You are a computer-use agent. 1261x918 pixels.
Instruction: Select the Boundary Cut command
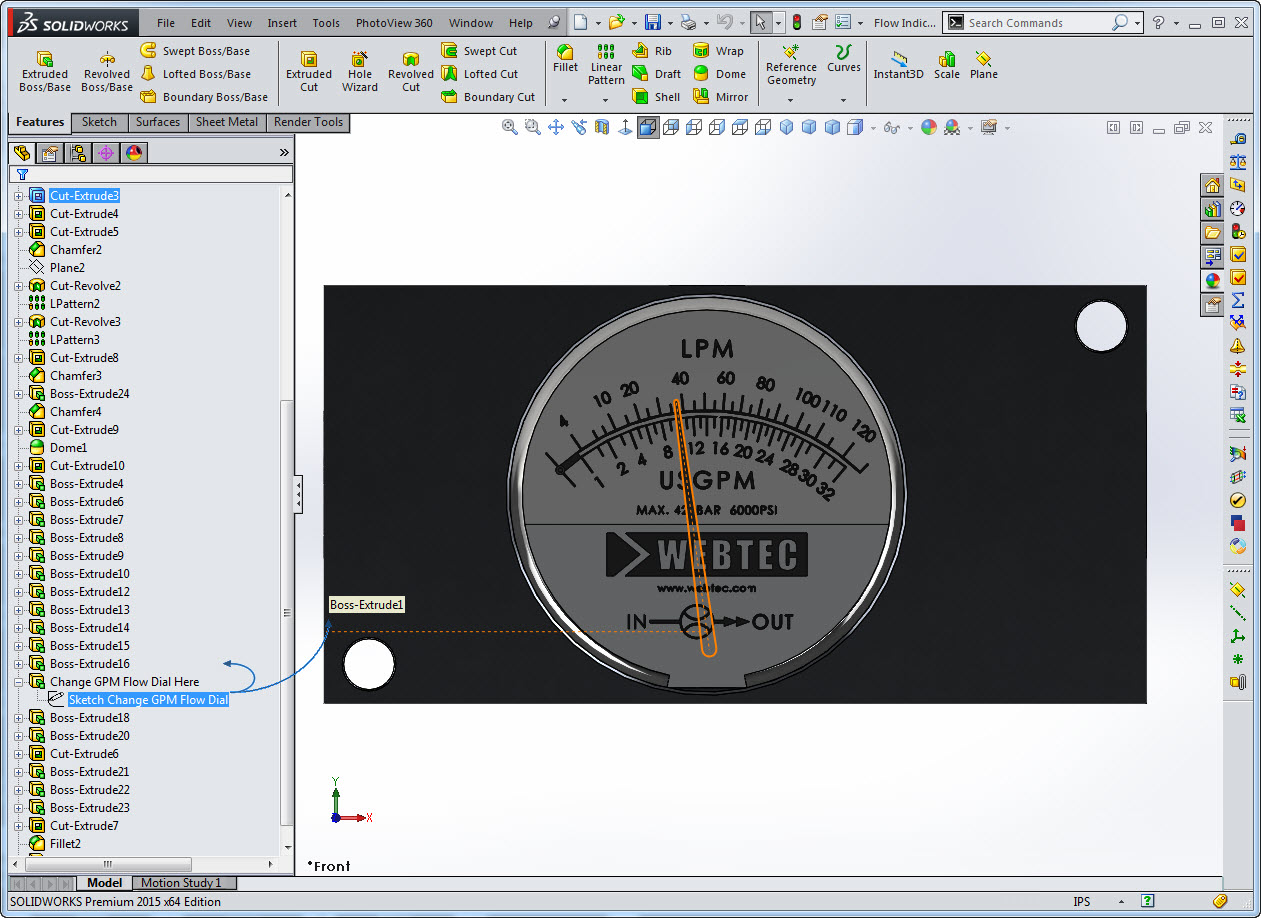(488, 97)
